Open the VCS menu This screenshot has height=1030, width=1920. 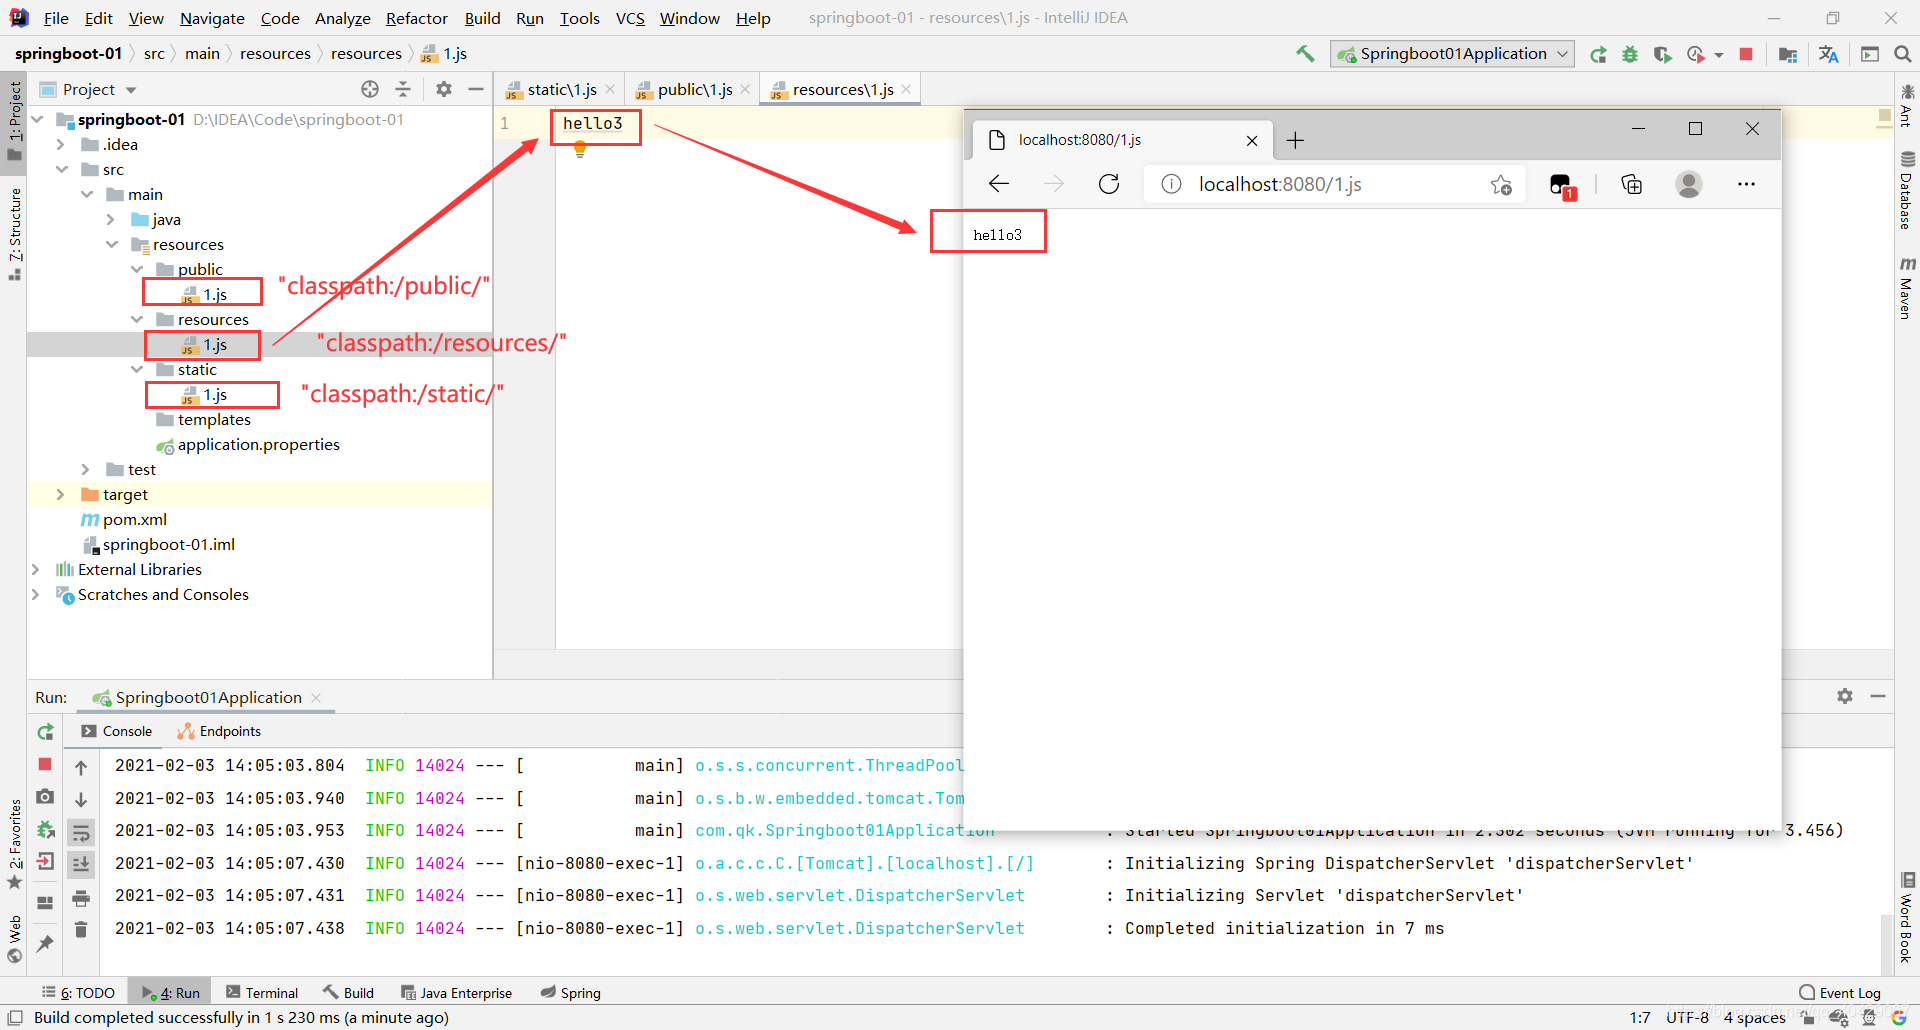coord(630,18)
